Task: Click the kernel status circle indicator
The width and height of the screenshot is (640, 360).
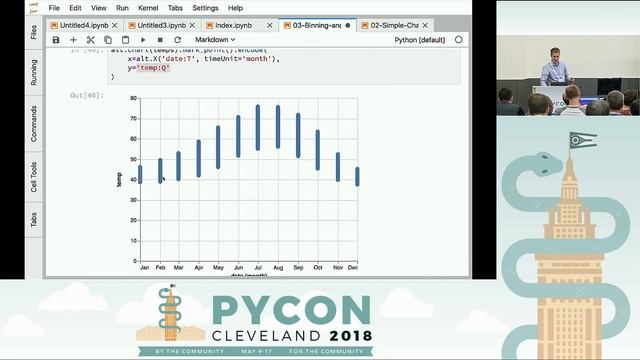Action: click(x=459, y=40)
